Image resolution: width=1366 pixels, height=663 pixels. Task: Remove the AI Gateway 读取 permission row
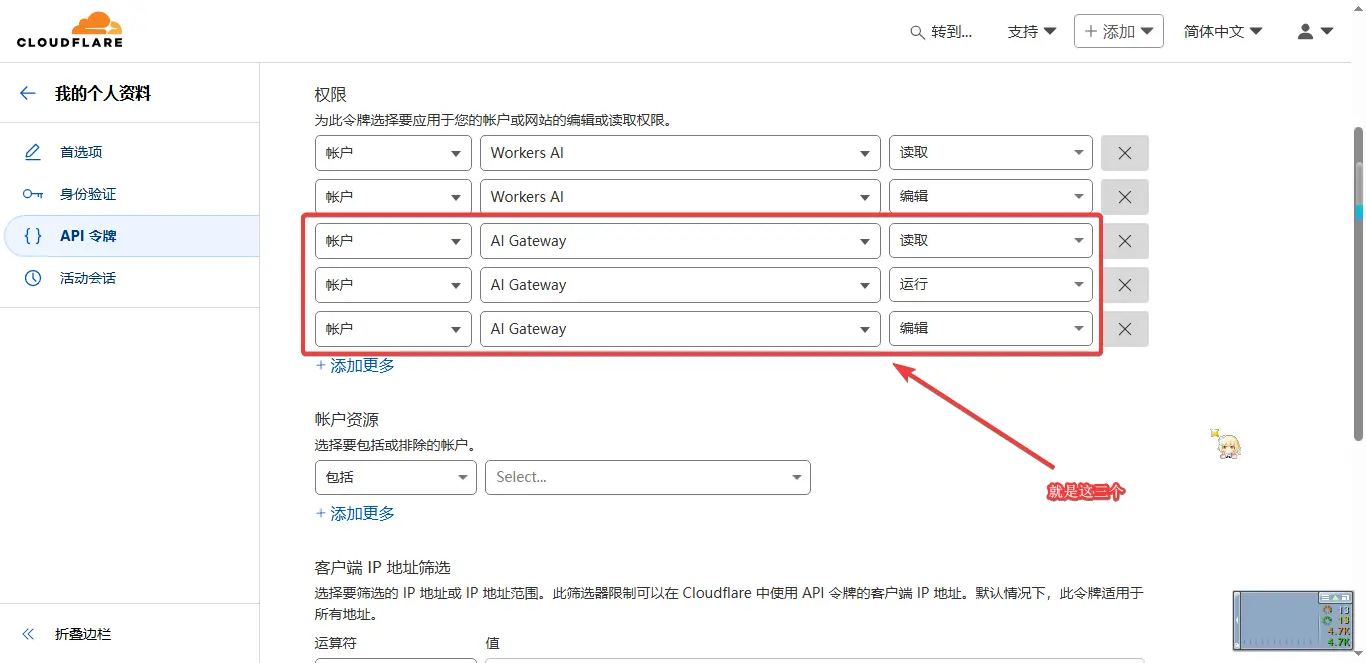[x=1125, y=241]
